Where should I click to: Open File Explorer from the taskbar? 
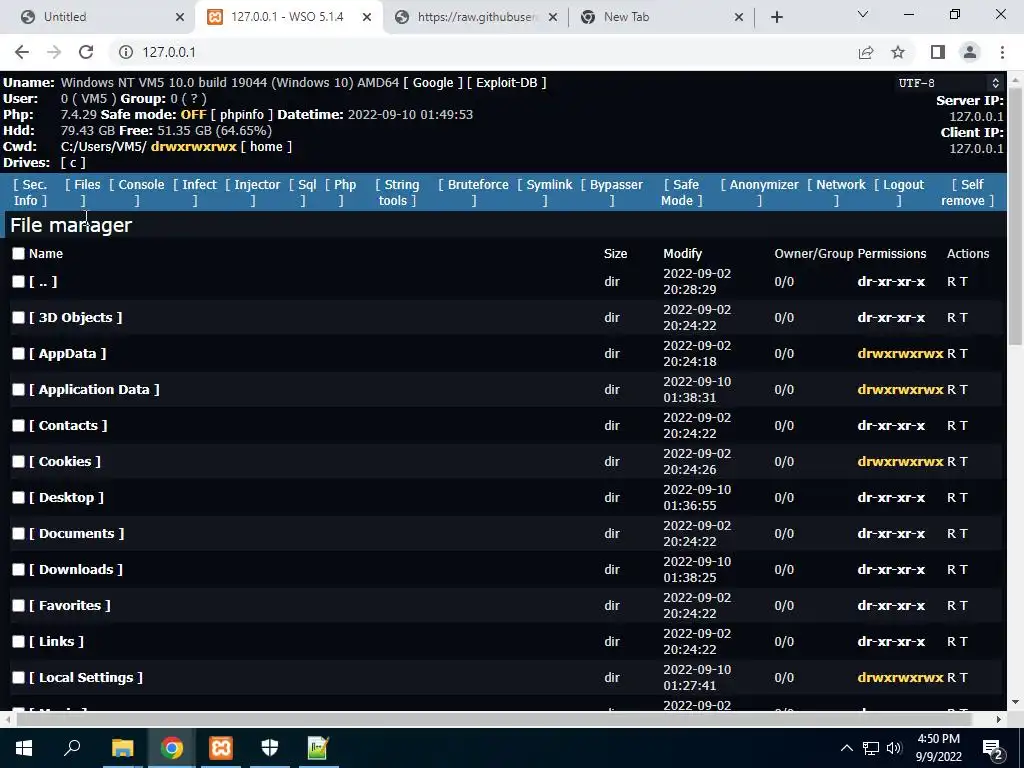pyautogui.click(x=122, y=748)
